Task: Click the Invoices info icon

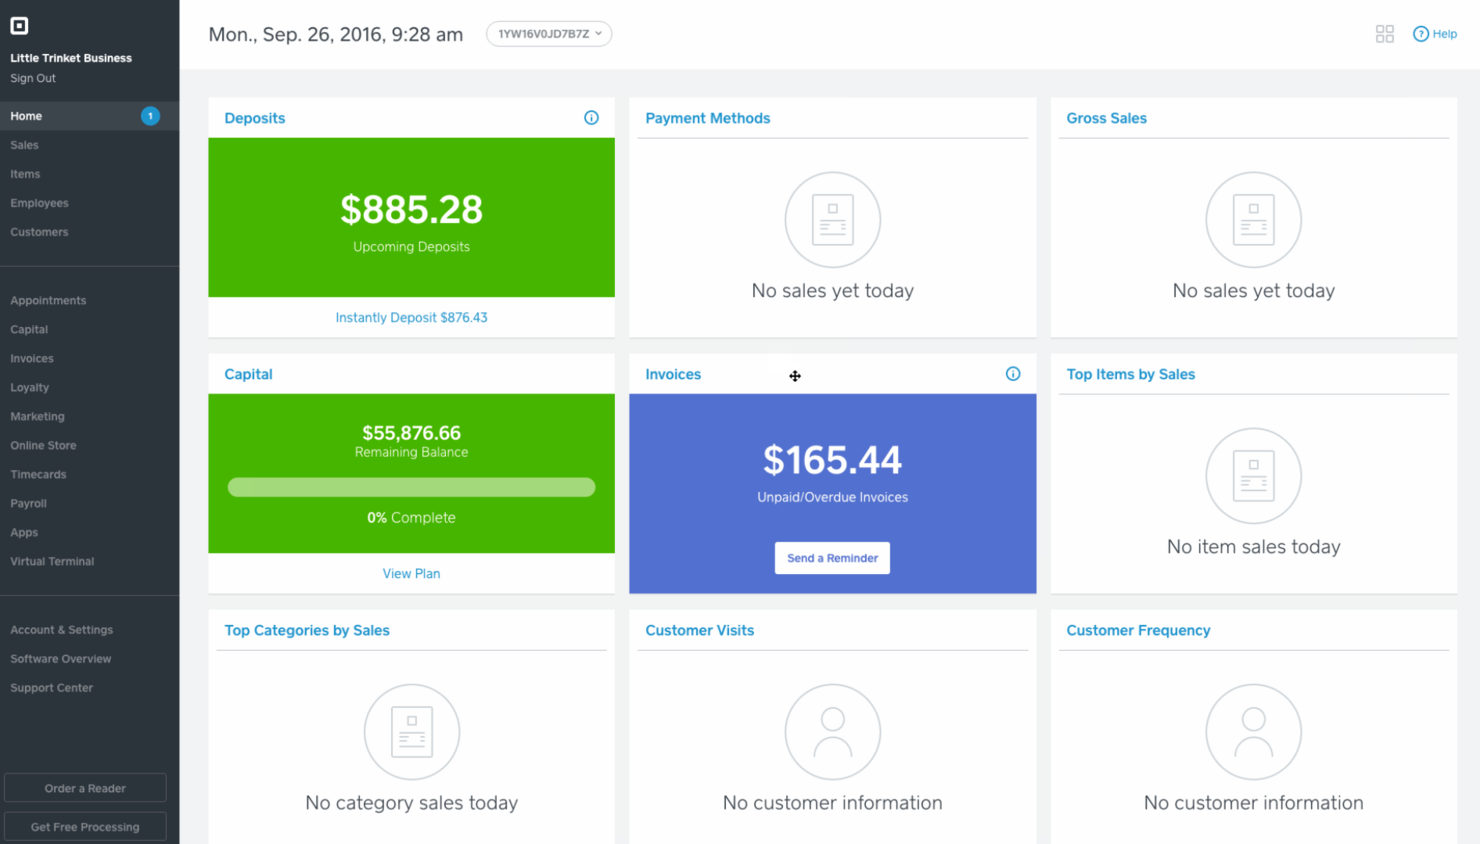Action: pyautogui.click(x=1012, y=373)
